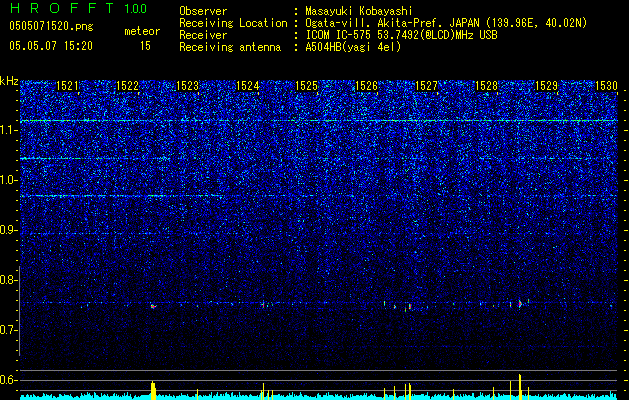Click the 1526 time marker
629x400 pixels.
[x=367, y=86]
